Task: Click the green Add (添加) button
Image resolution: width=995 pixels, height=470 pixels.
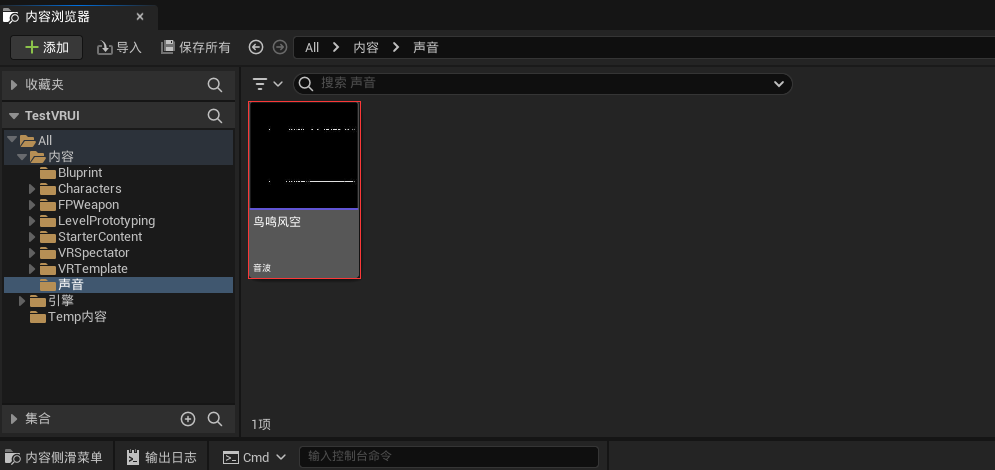Action: click(x=46, y=48)
